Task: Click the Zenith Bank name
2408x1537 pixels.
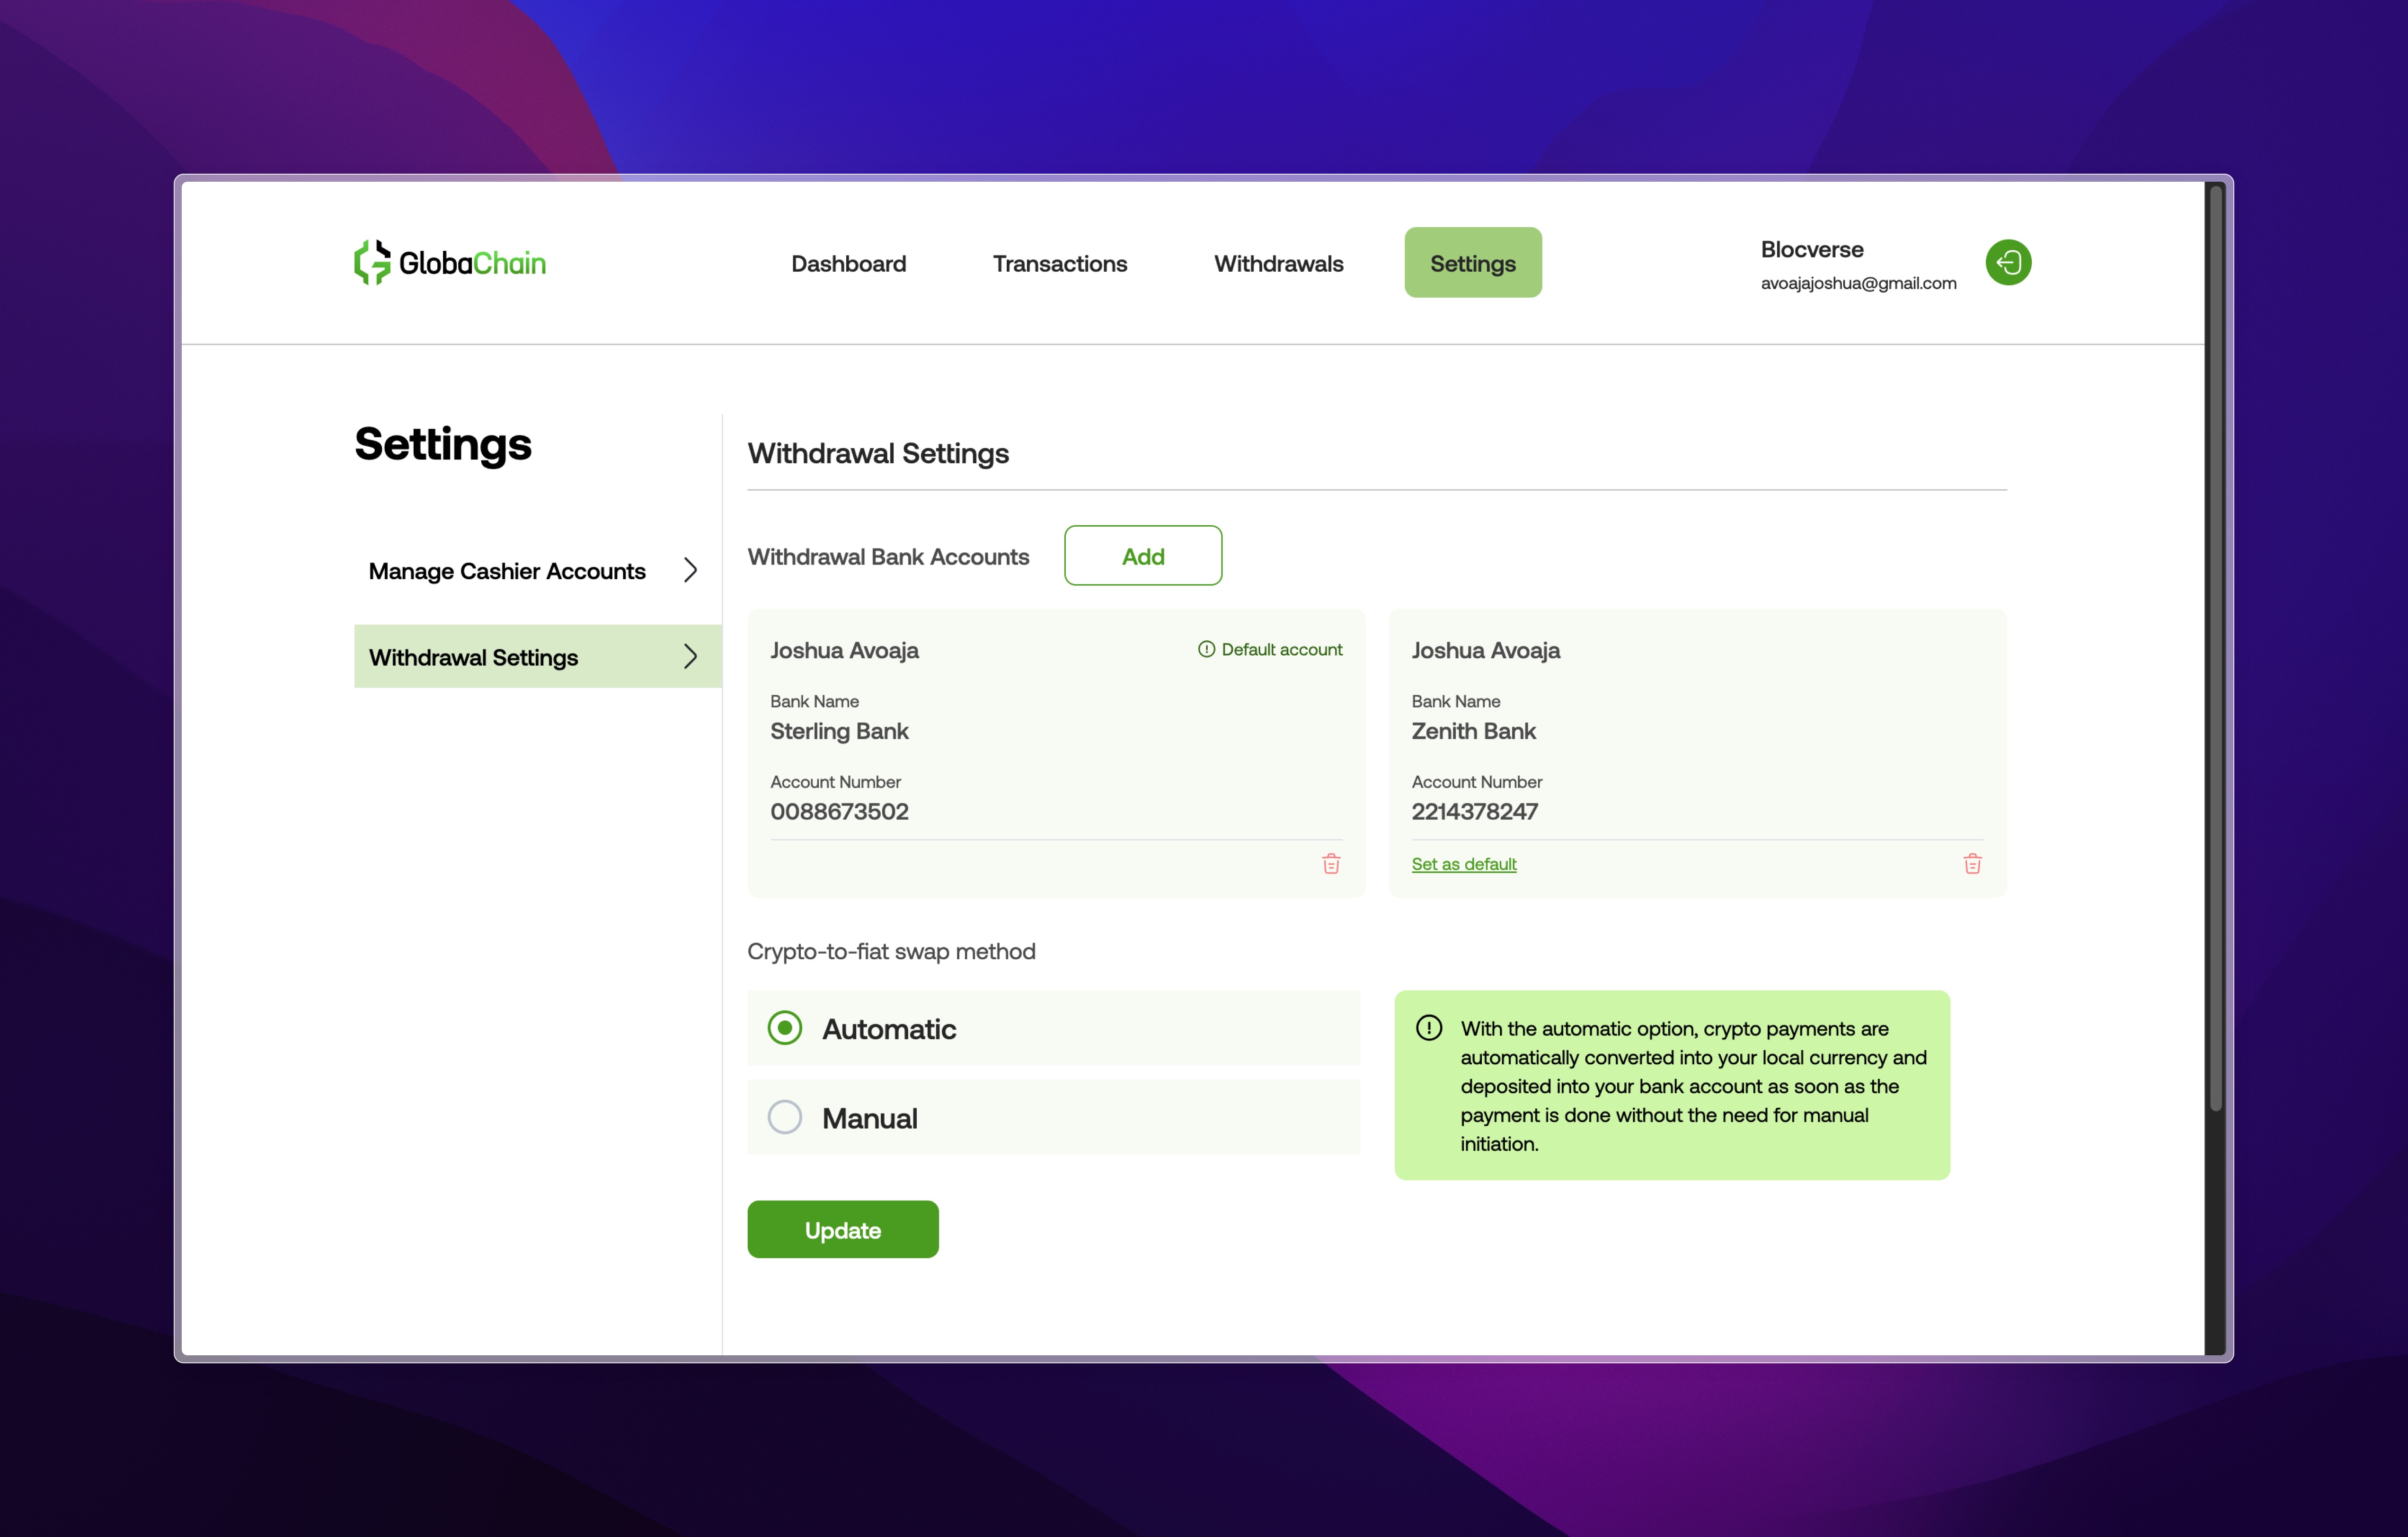Action: pos(1473,731)
